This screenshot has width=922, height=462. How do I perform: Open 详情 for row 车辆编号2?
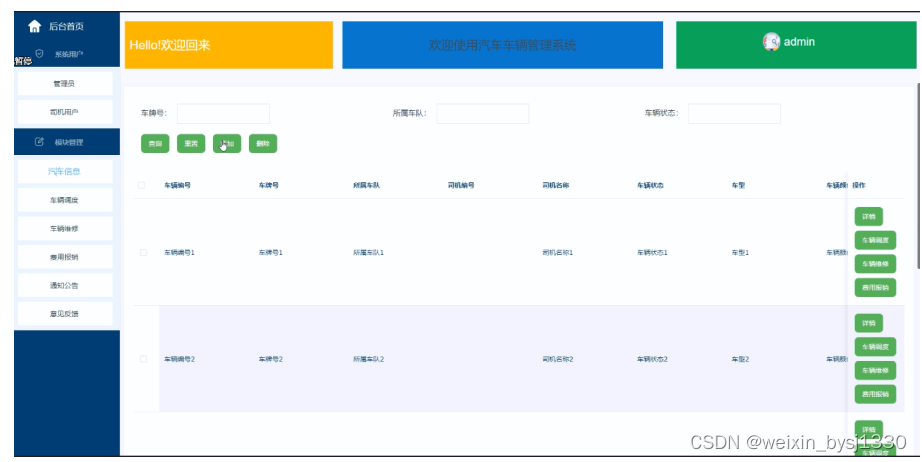[868, 323]
